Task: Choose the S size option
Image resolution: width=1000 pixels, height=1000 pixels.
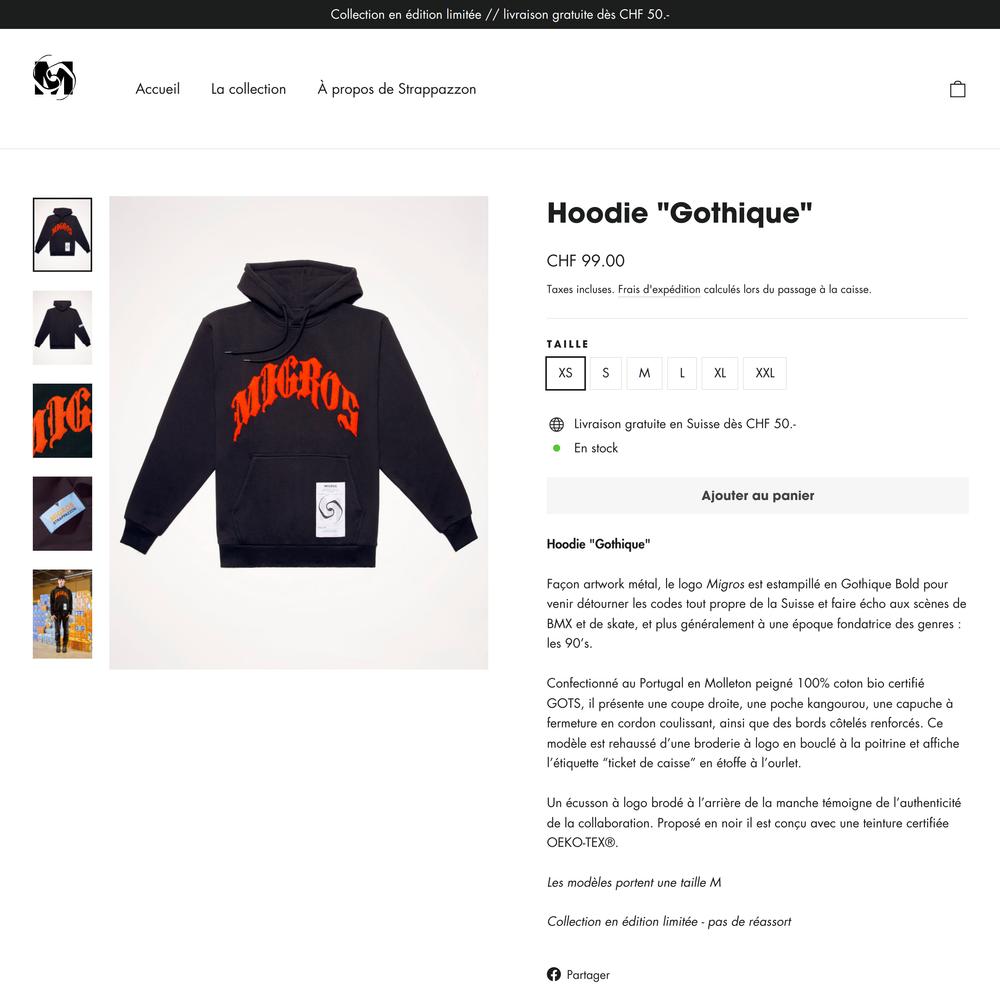Action: (x=605, y=373)
